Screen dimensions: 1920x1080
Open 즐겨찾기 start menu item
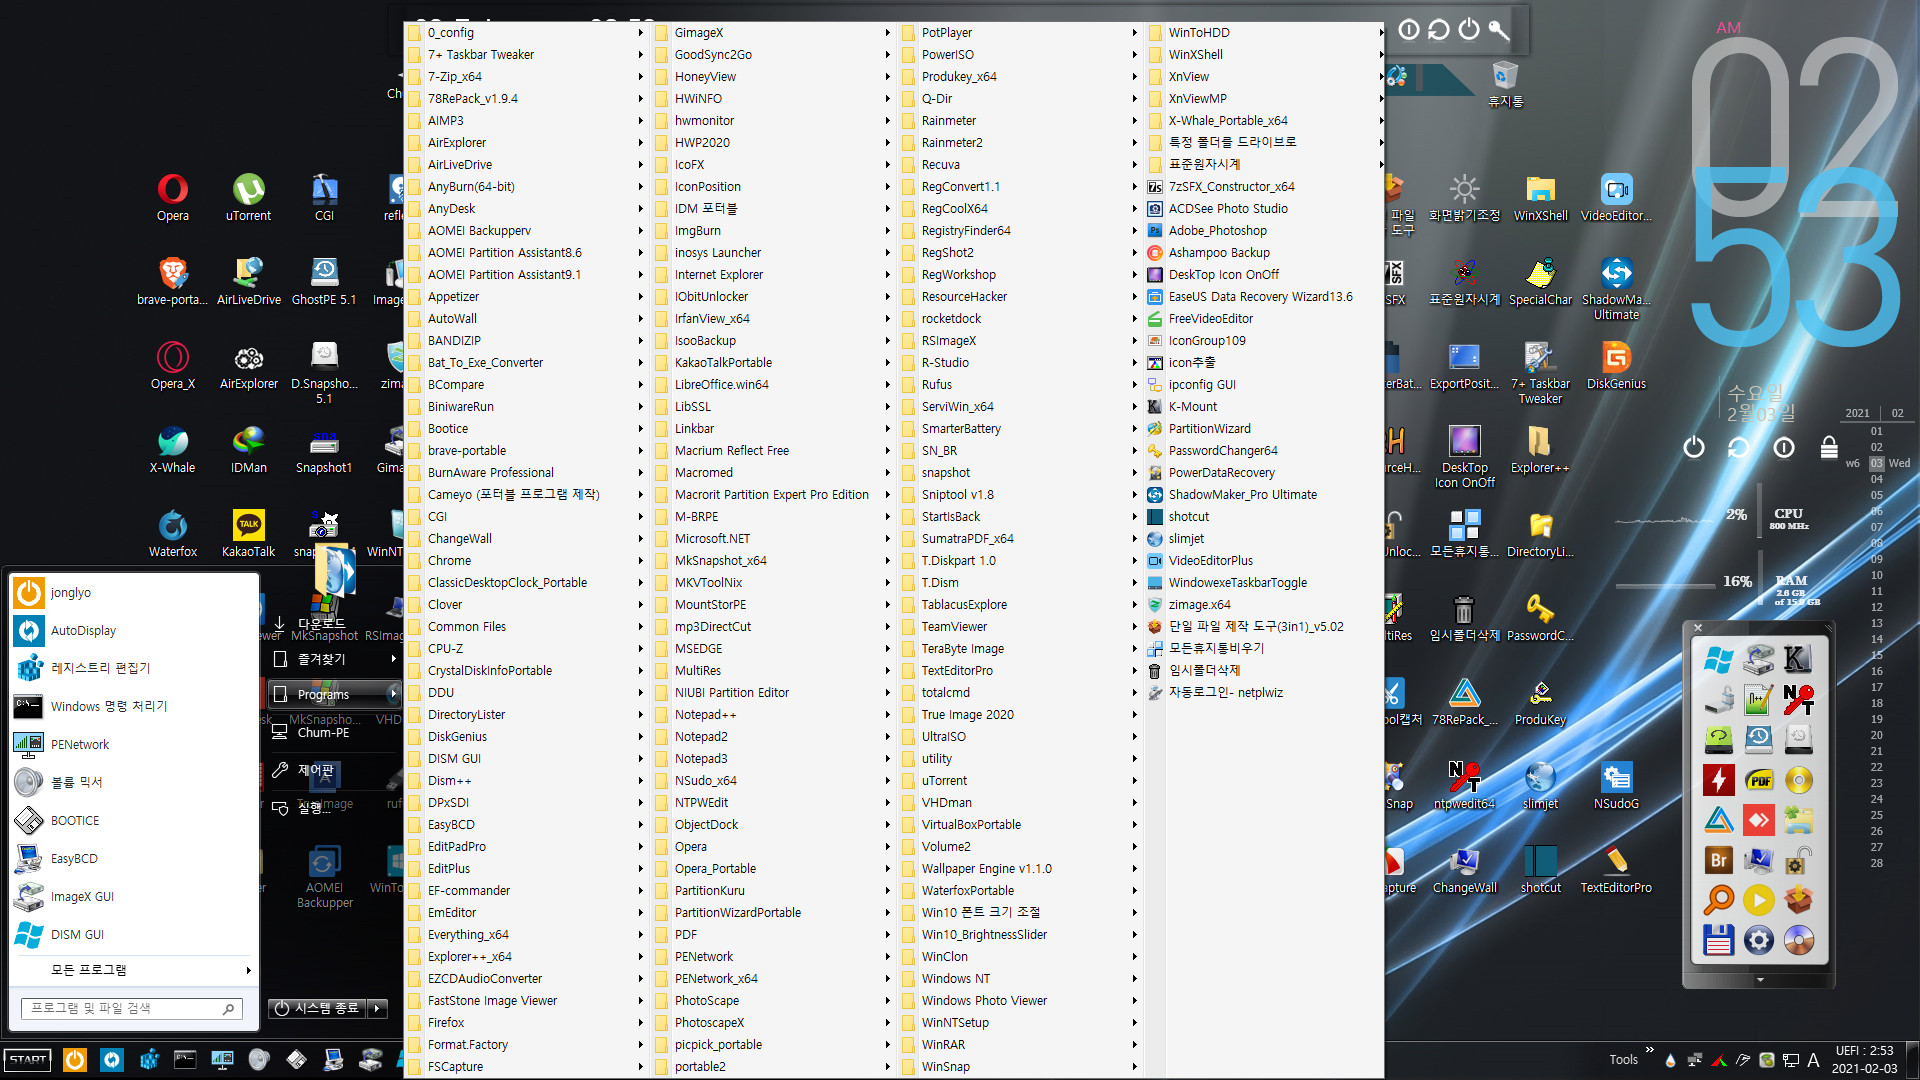tap(334, 659)
